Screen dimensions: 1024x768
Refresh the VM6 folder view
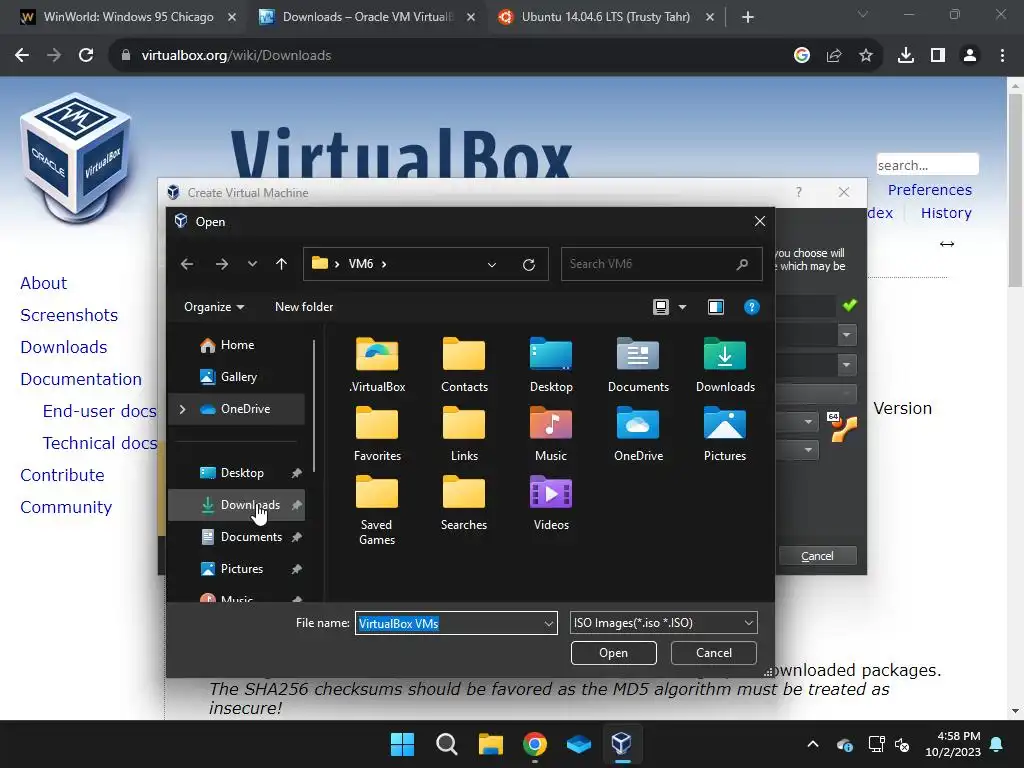529,264
